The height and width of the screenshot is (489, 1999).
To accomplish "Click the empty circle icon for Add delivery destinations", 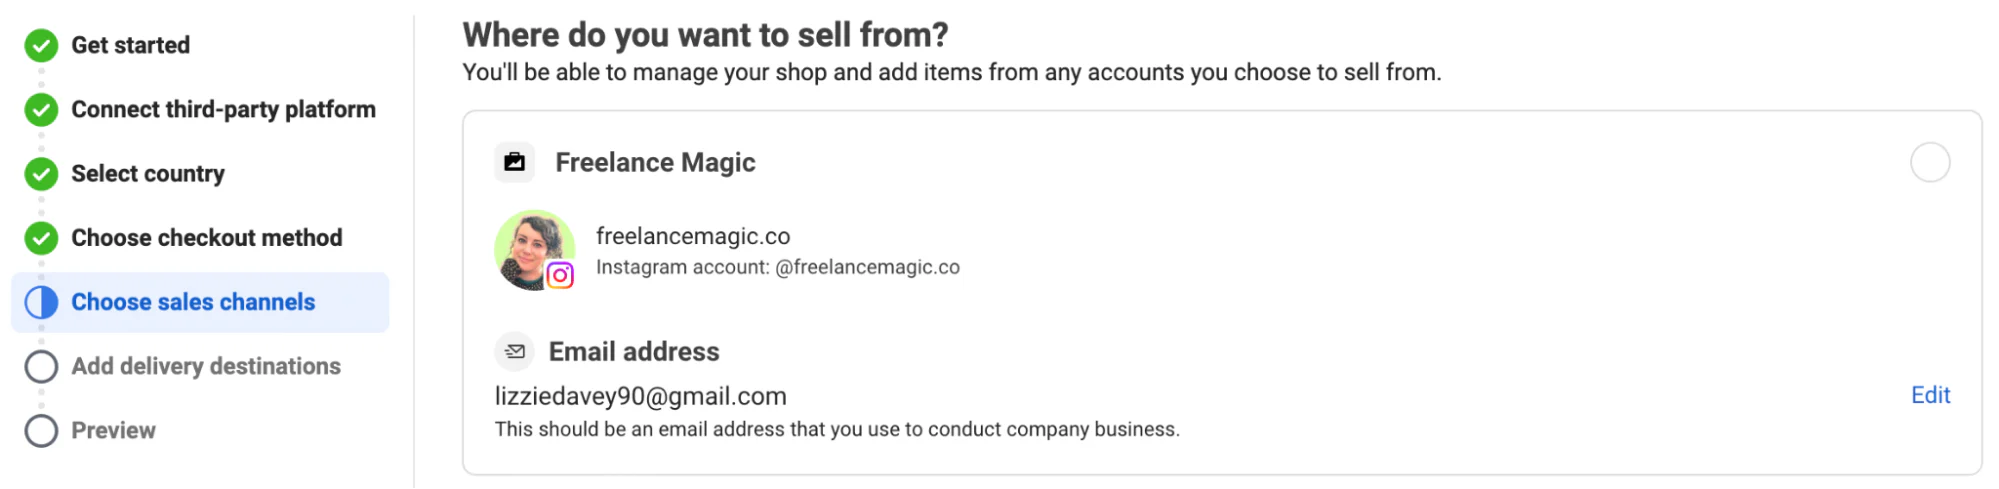I will [41, 366].
